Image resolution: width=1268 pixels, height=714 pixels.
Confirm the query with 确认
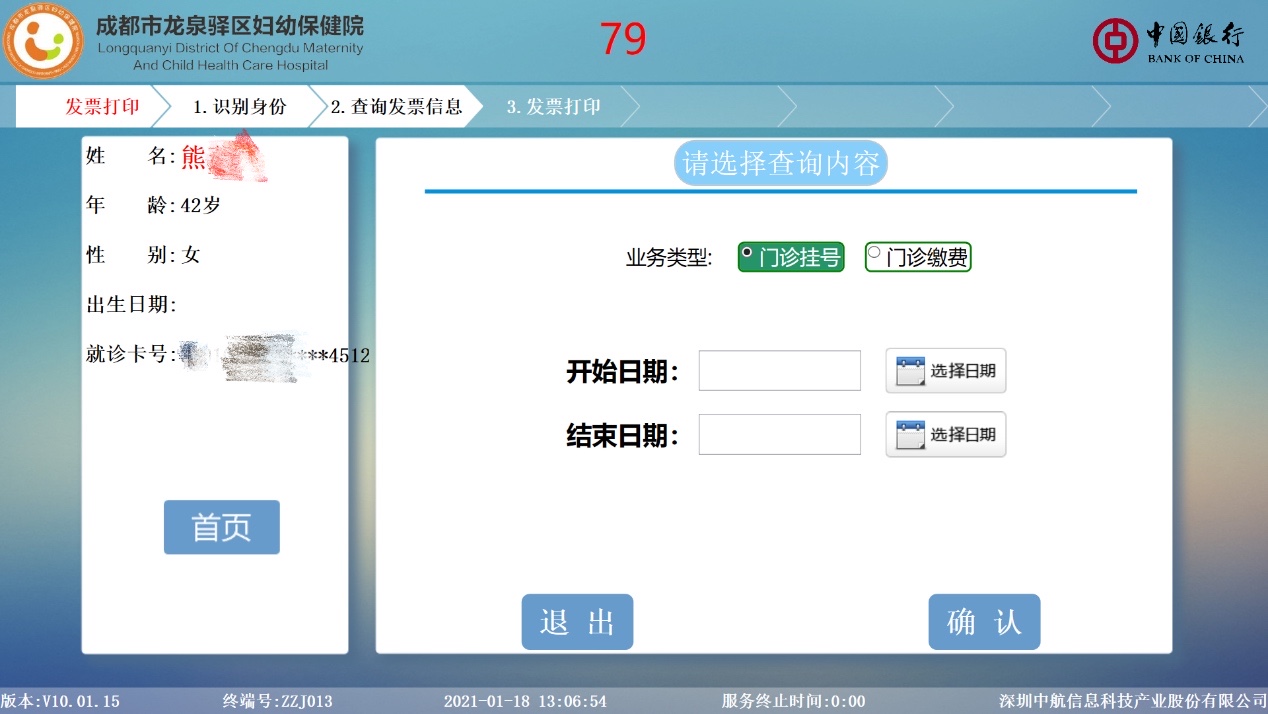point(984,622)
